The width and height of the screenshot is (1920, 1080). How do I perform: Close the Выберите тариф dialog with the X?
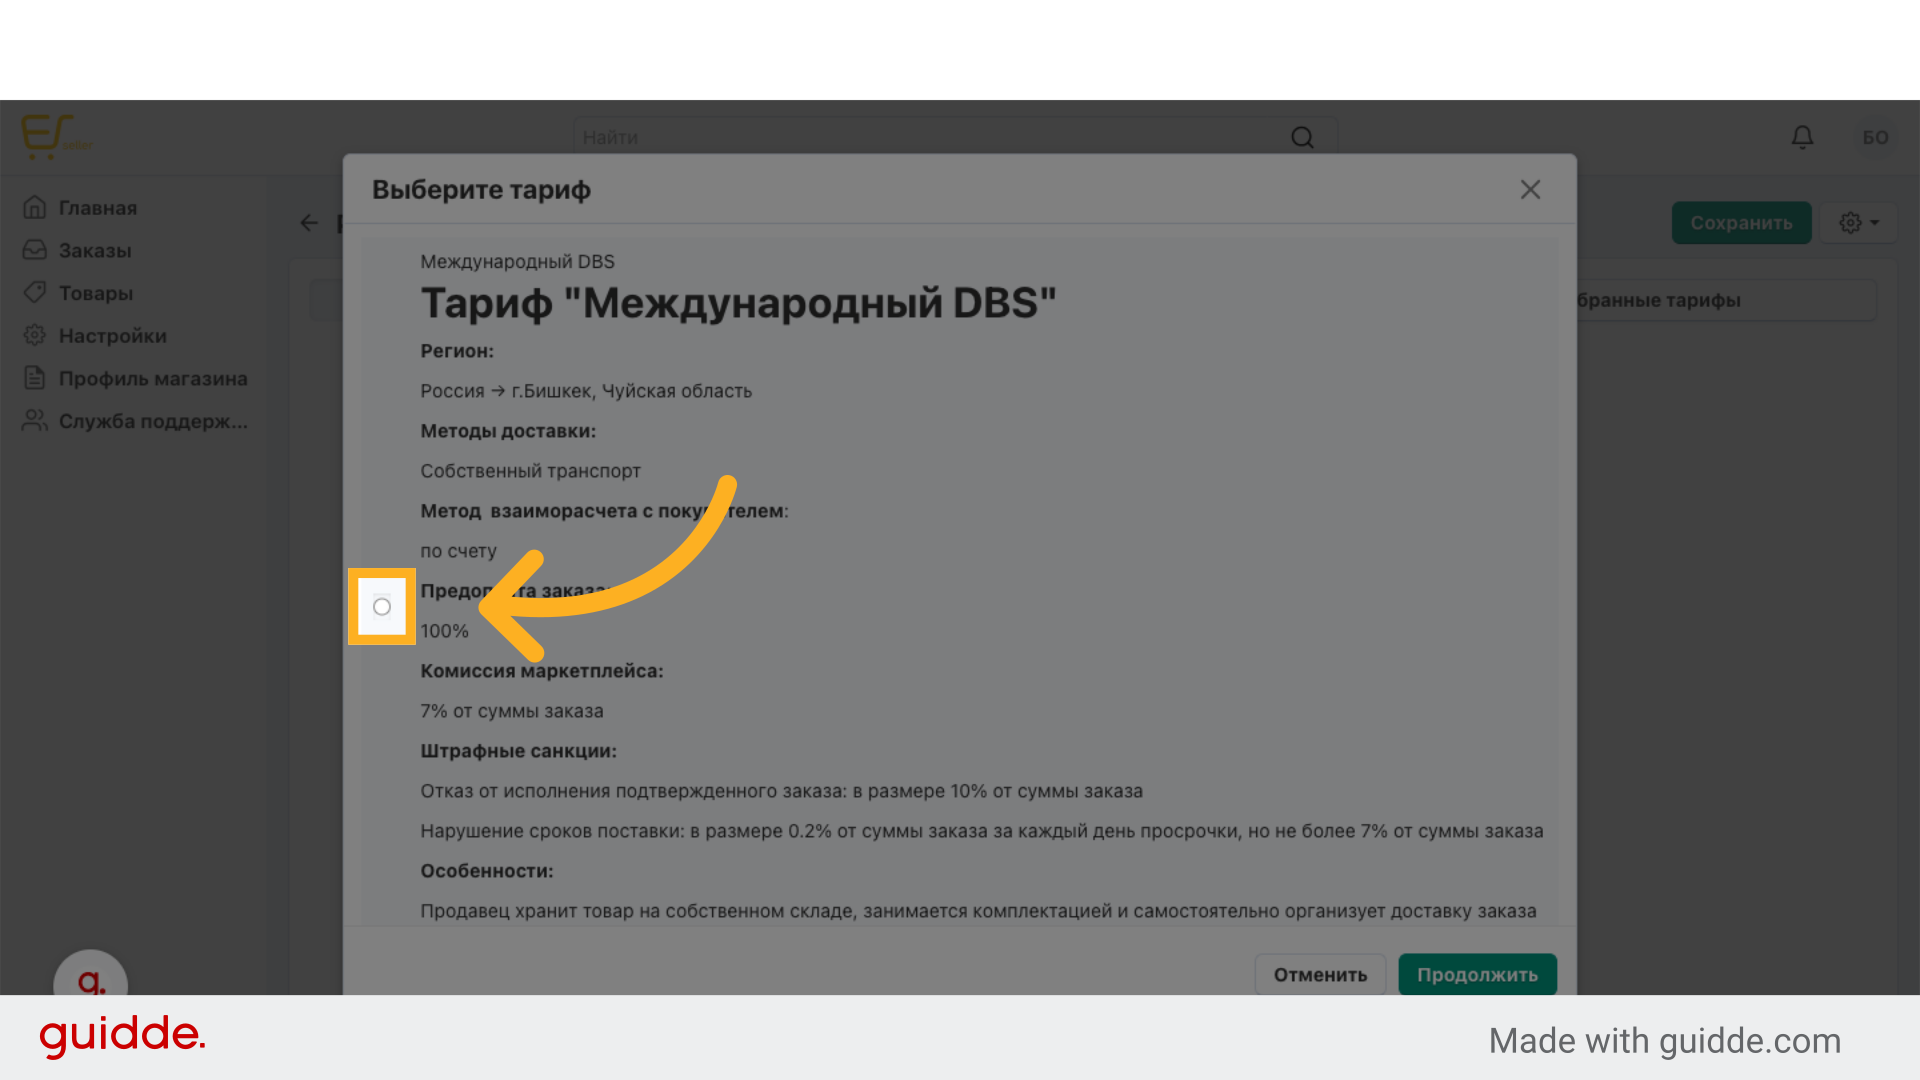click(x=1530, y=189)
